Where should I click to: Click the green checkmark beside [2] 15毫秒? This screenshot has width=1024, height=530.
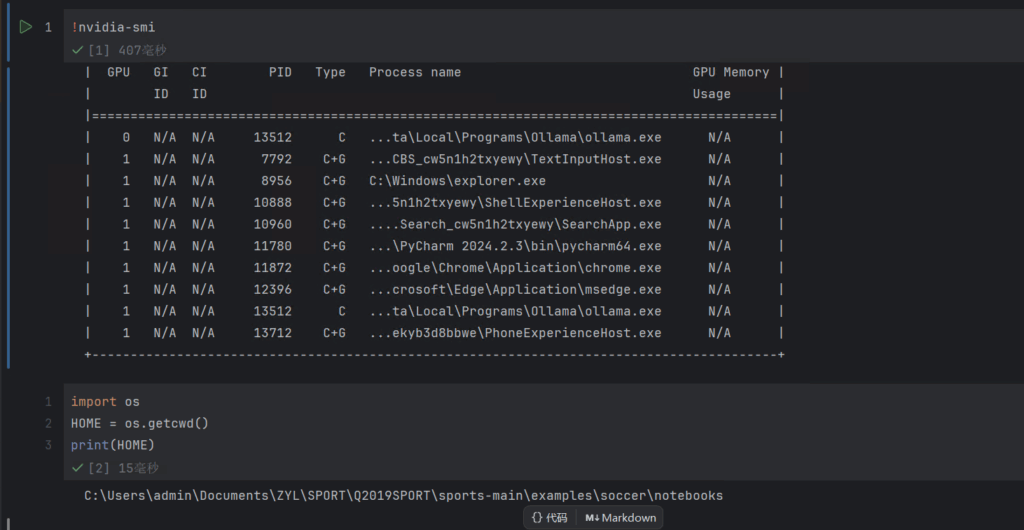tap(78, 468)
